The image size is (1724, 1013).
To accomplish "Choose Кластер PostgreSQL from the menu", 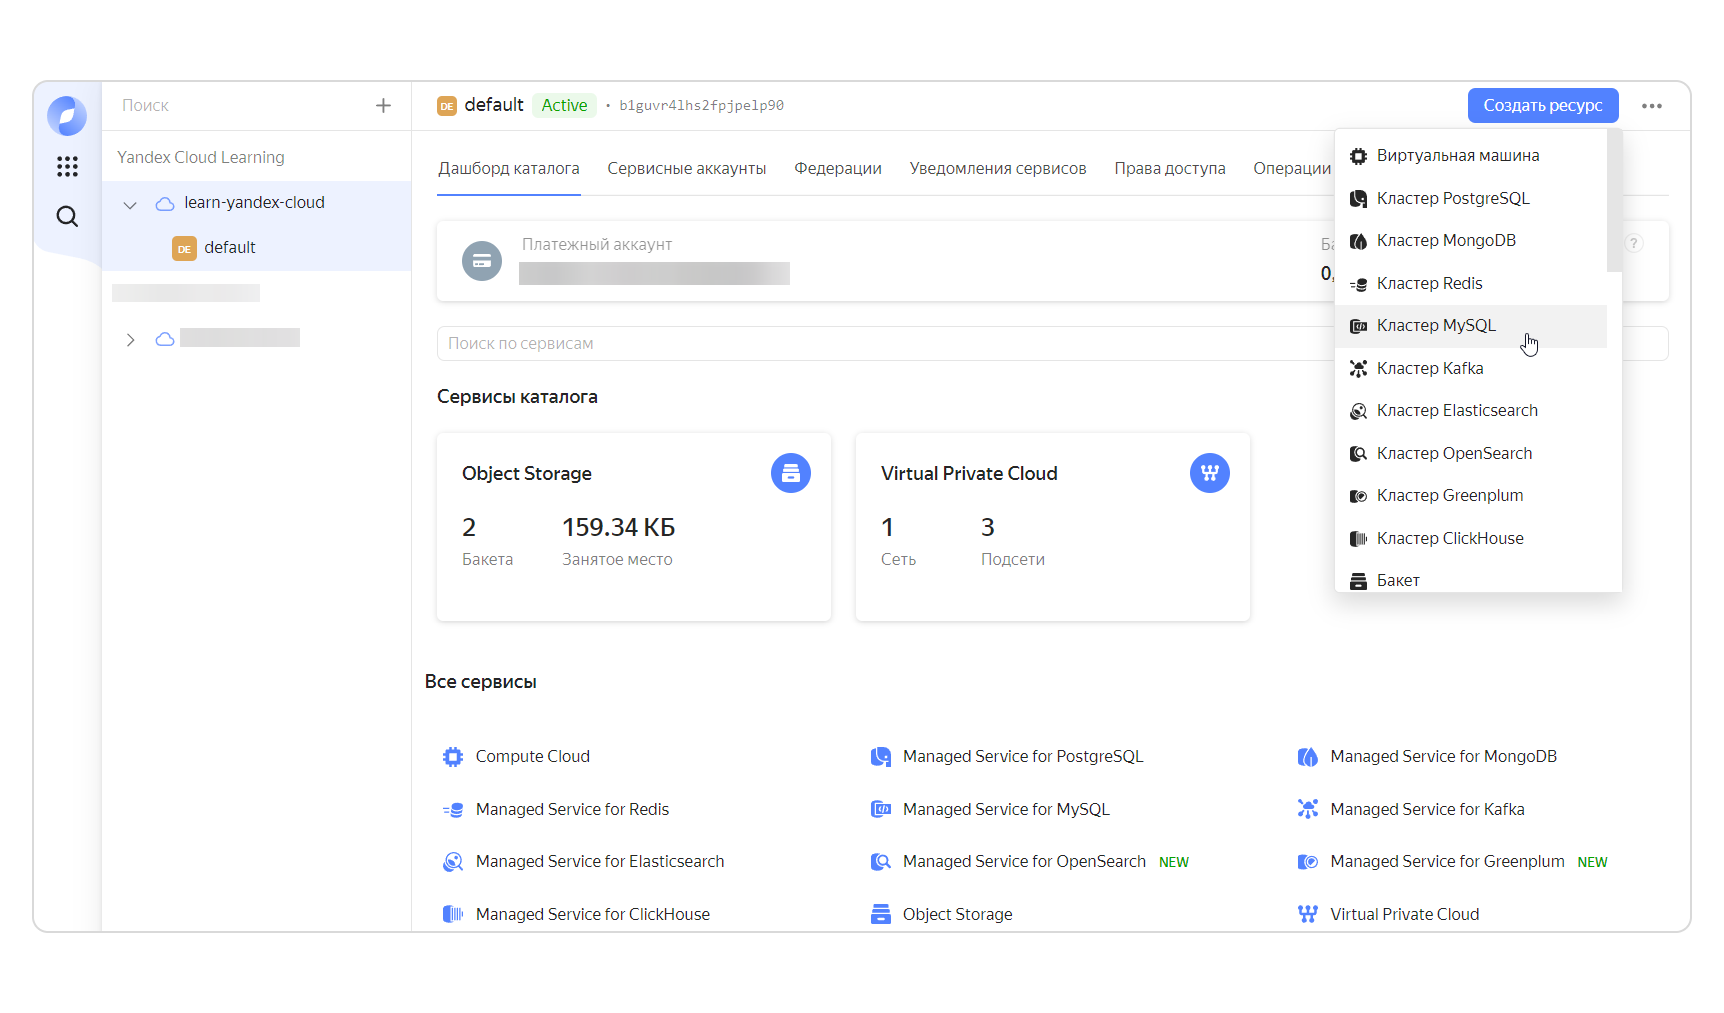I will 1471,199.
